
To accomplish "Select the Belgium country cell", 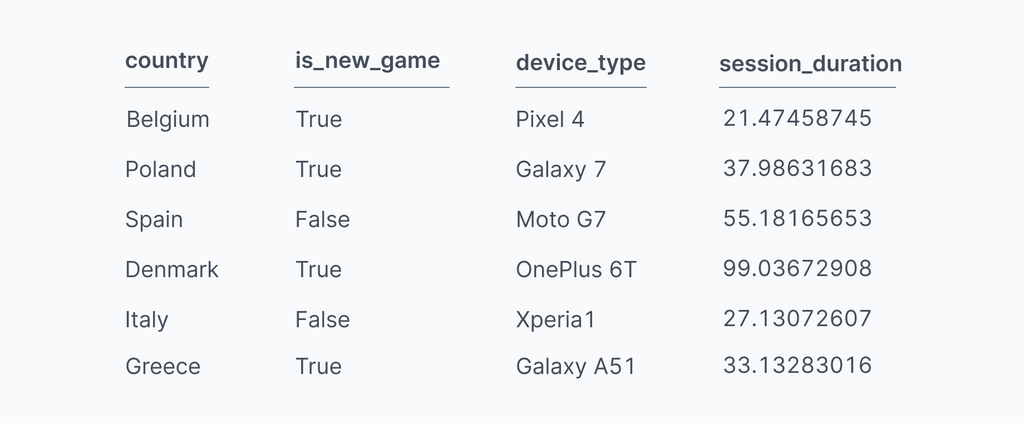I will tap(168, 120).
